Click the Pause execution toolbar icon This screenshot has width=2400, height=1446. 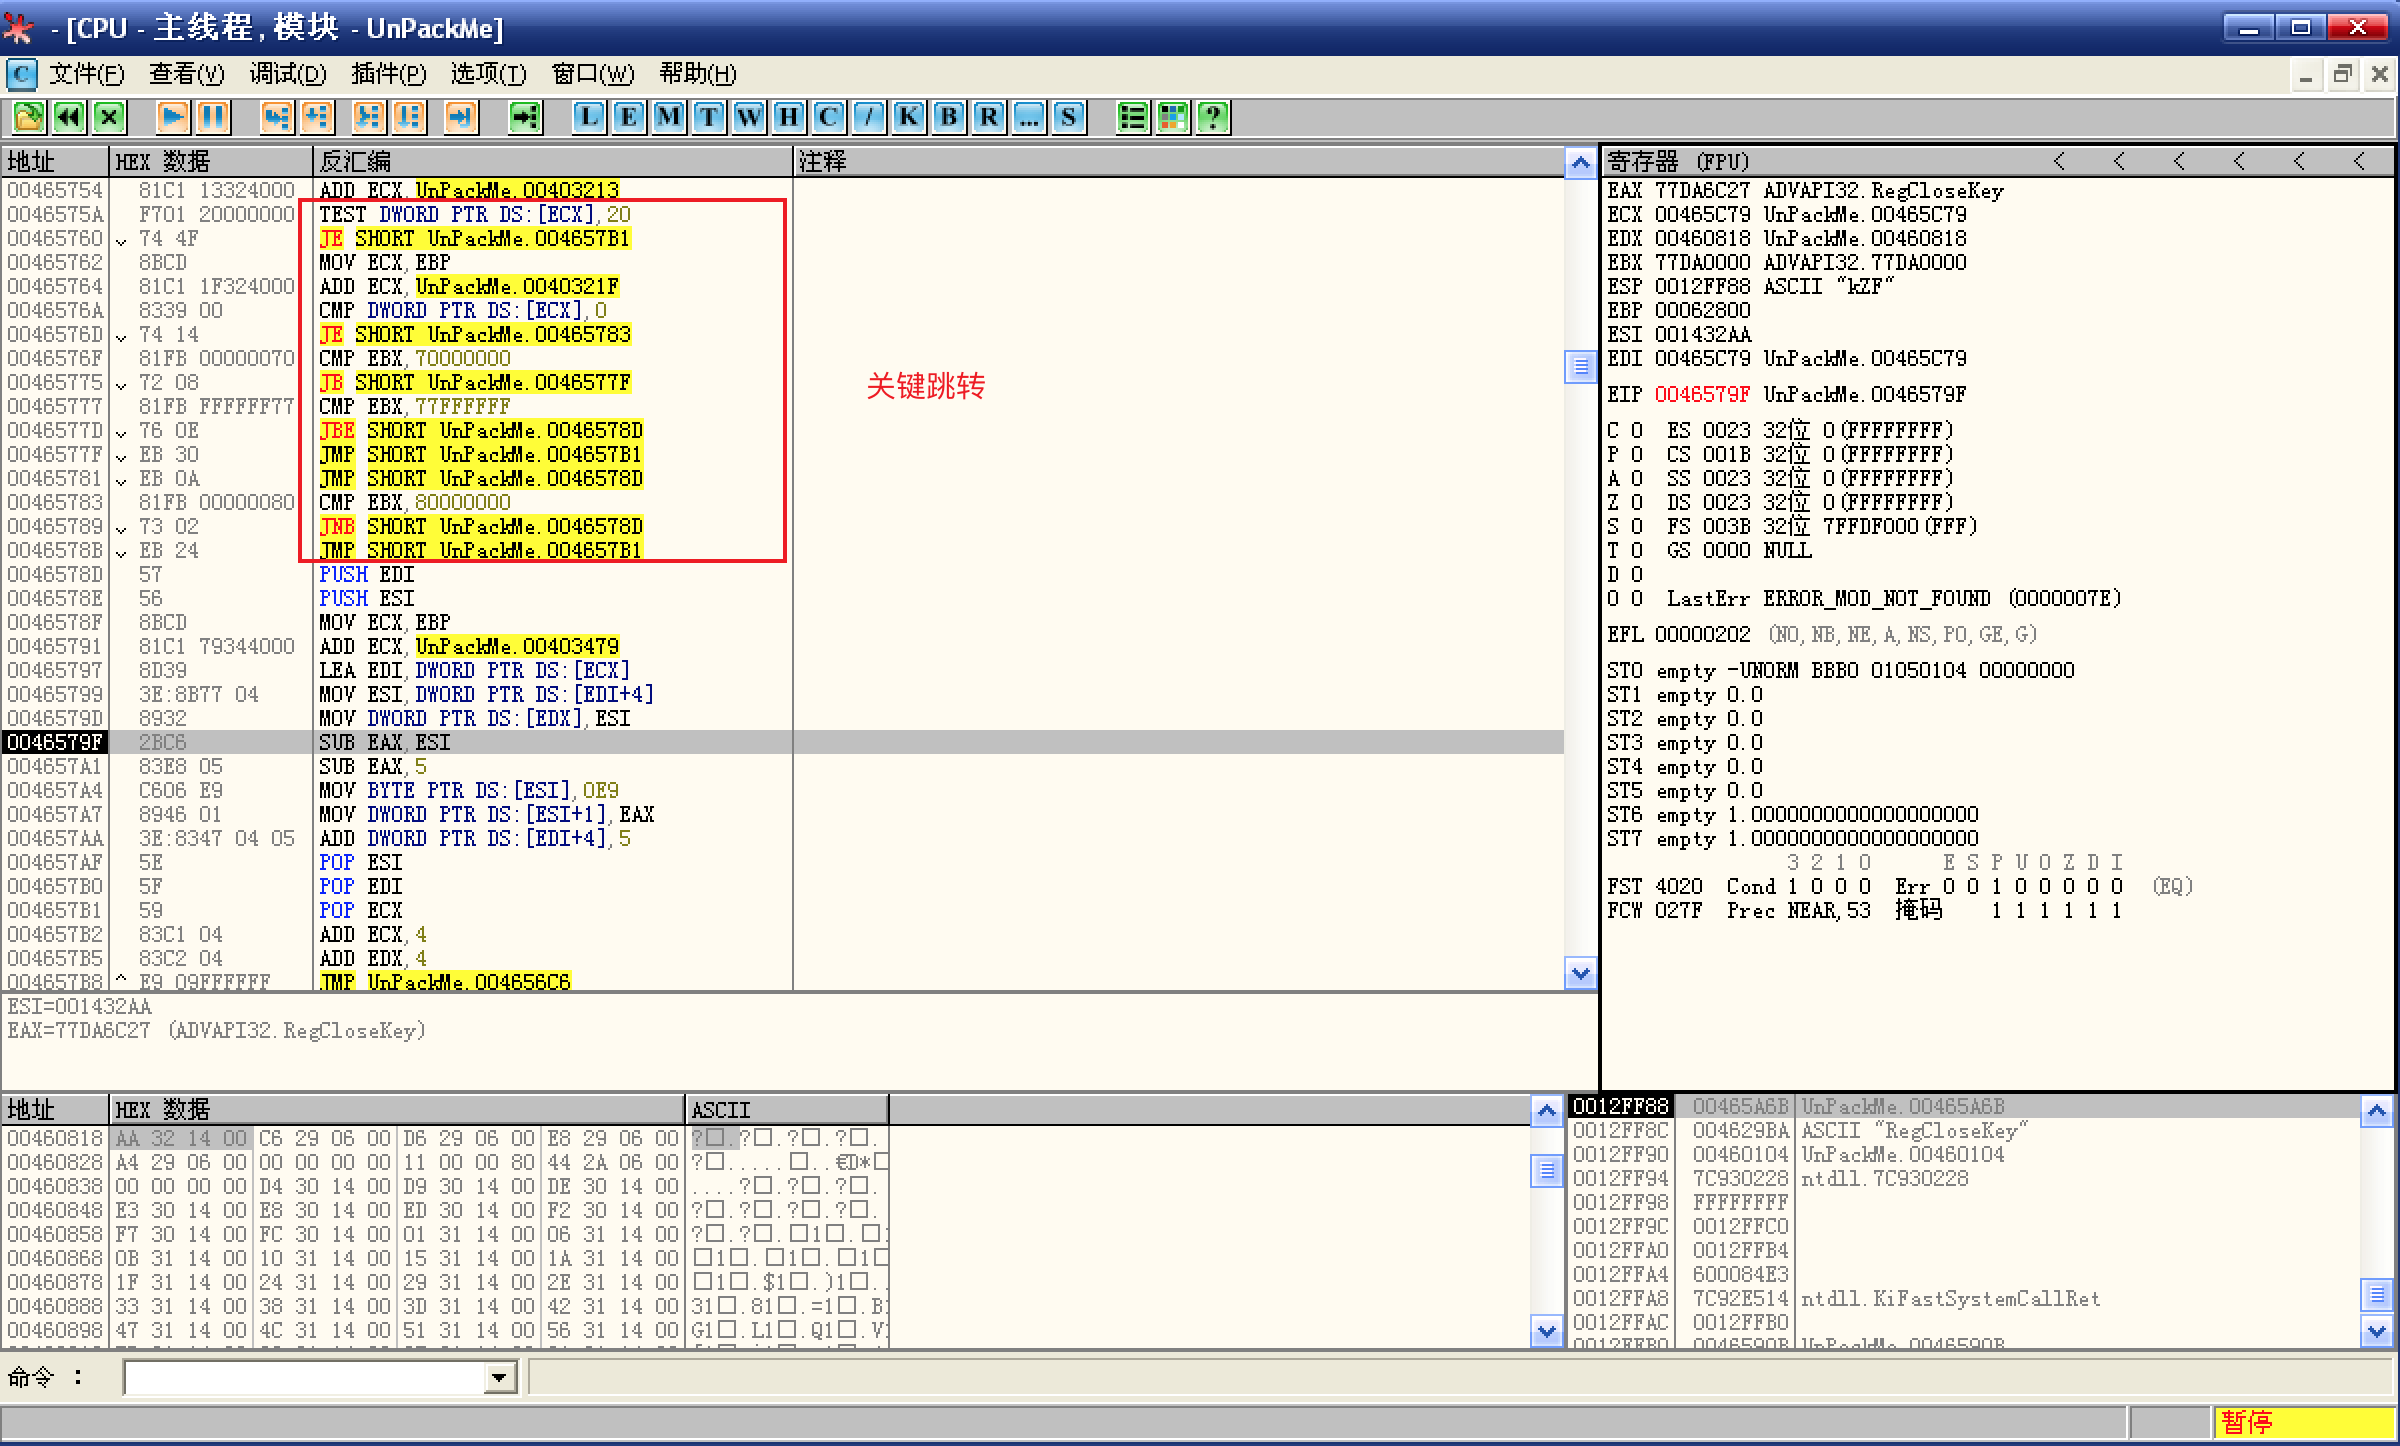click(x=213, y=117)
